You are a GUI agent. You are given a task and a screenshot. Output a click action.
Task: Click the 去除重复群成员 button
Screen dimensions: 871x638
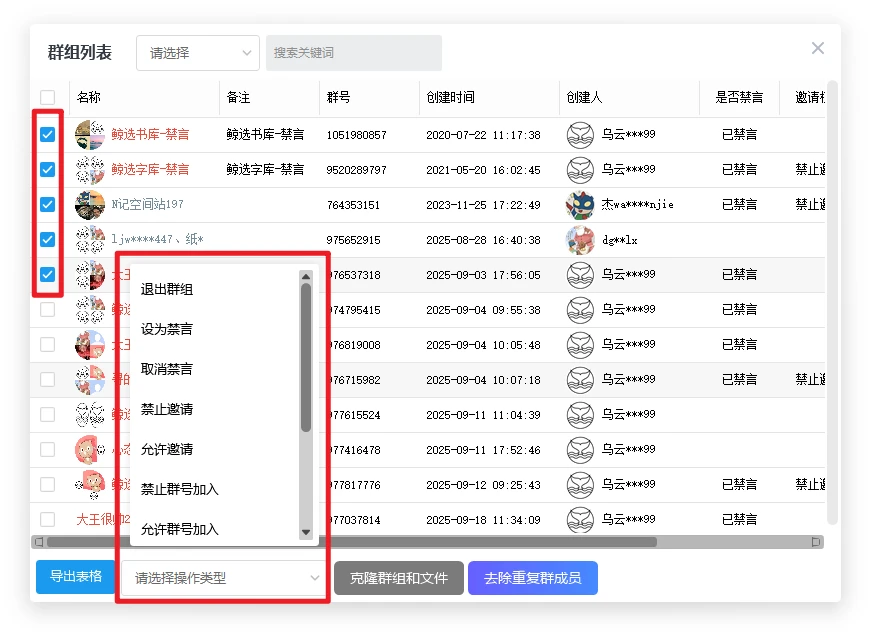point(532,578)
